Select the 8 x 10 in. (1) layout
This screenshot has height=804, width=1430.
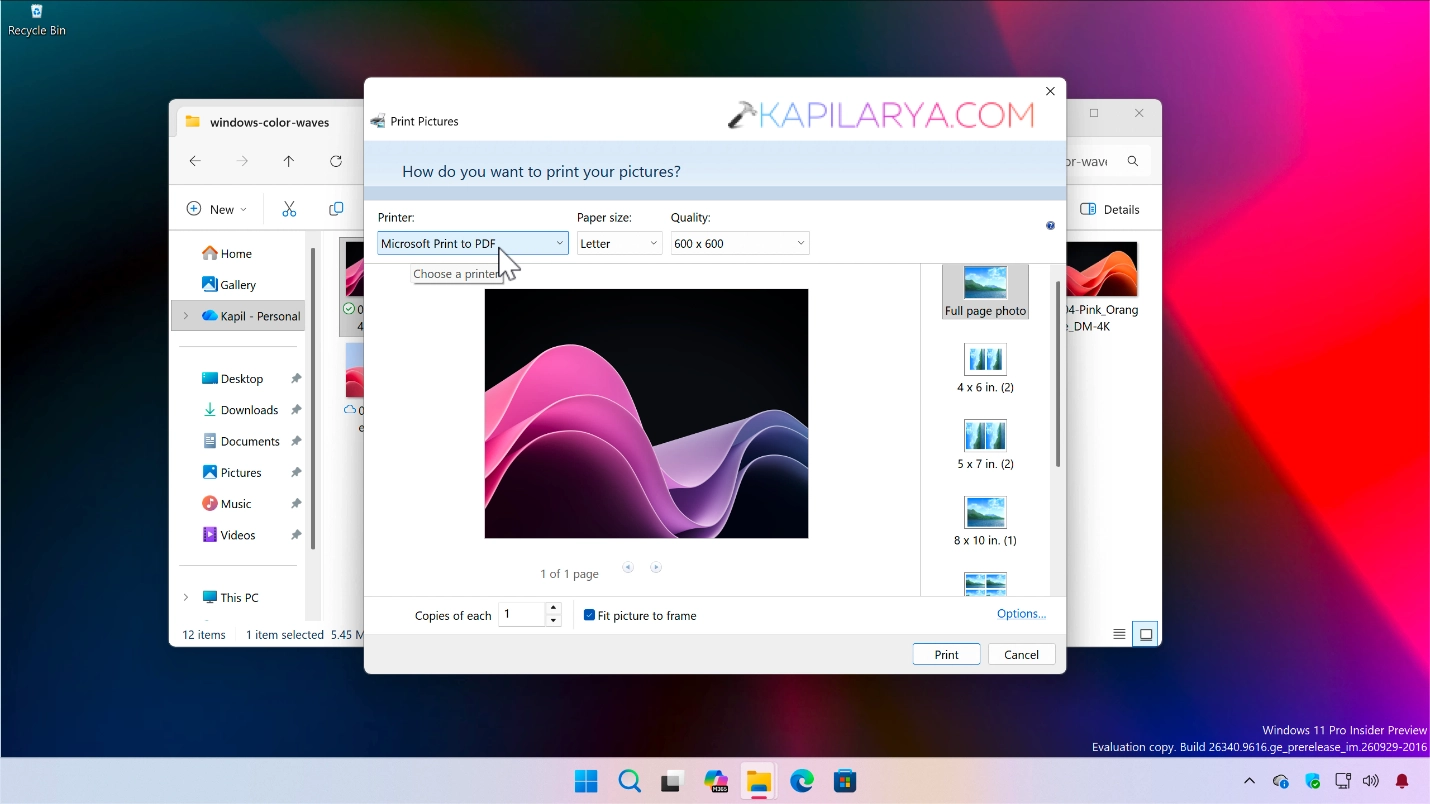(985, 521)
